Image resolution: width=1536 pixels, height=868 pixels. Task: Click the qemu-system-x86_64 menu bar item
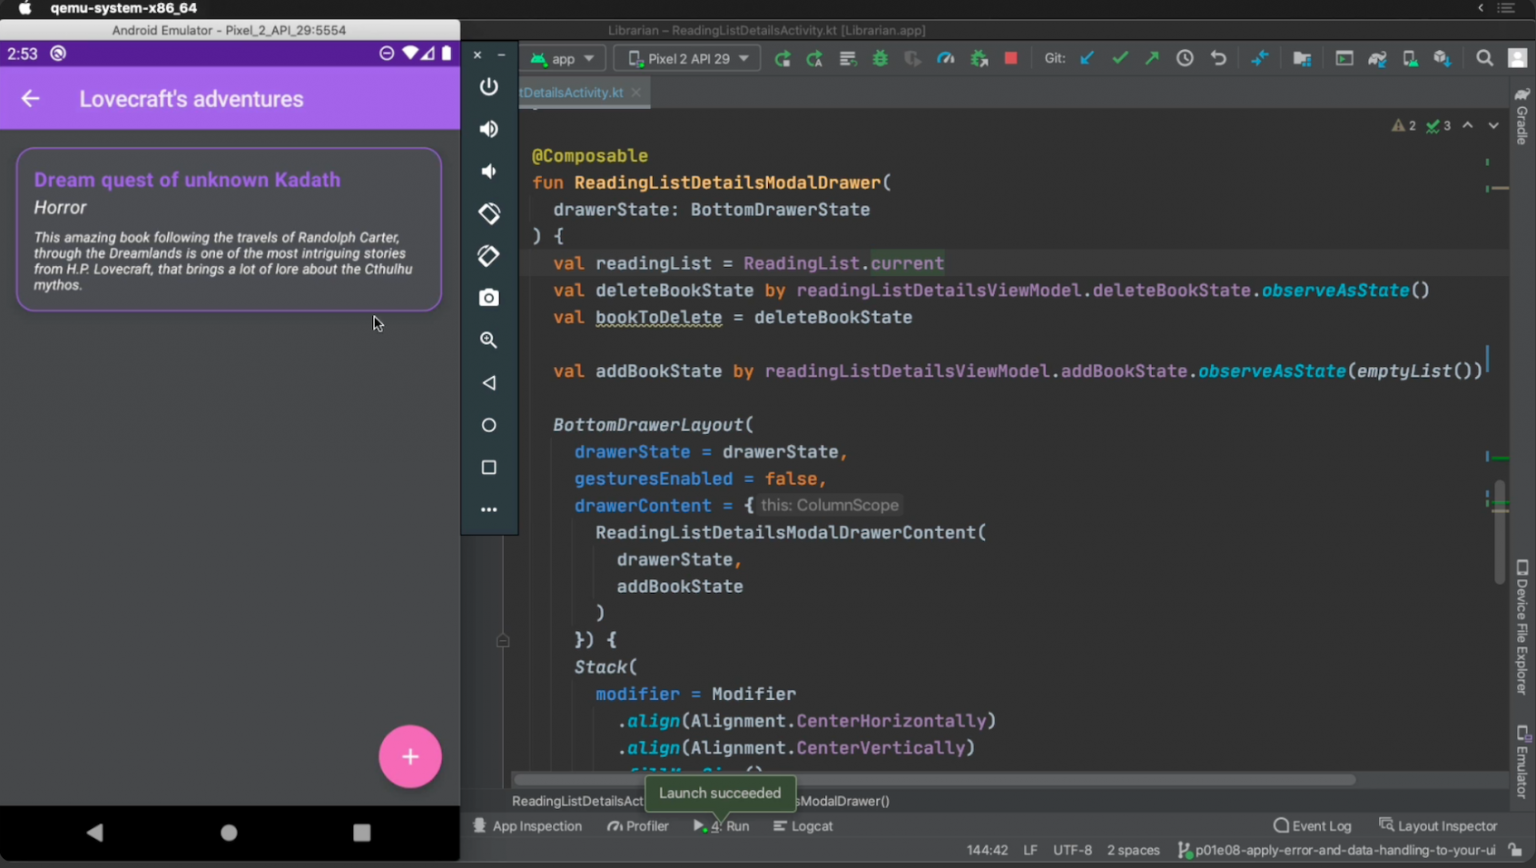click(124, 8)
